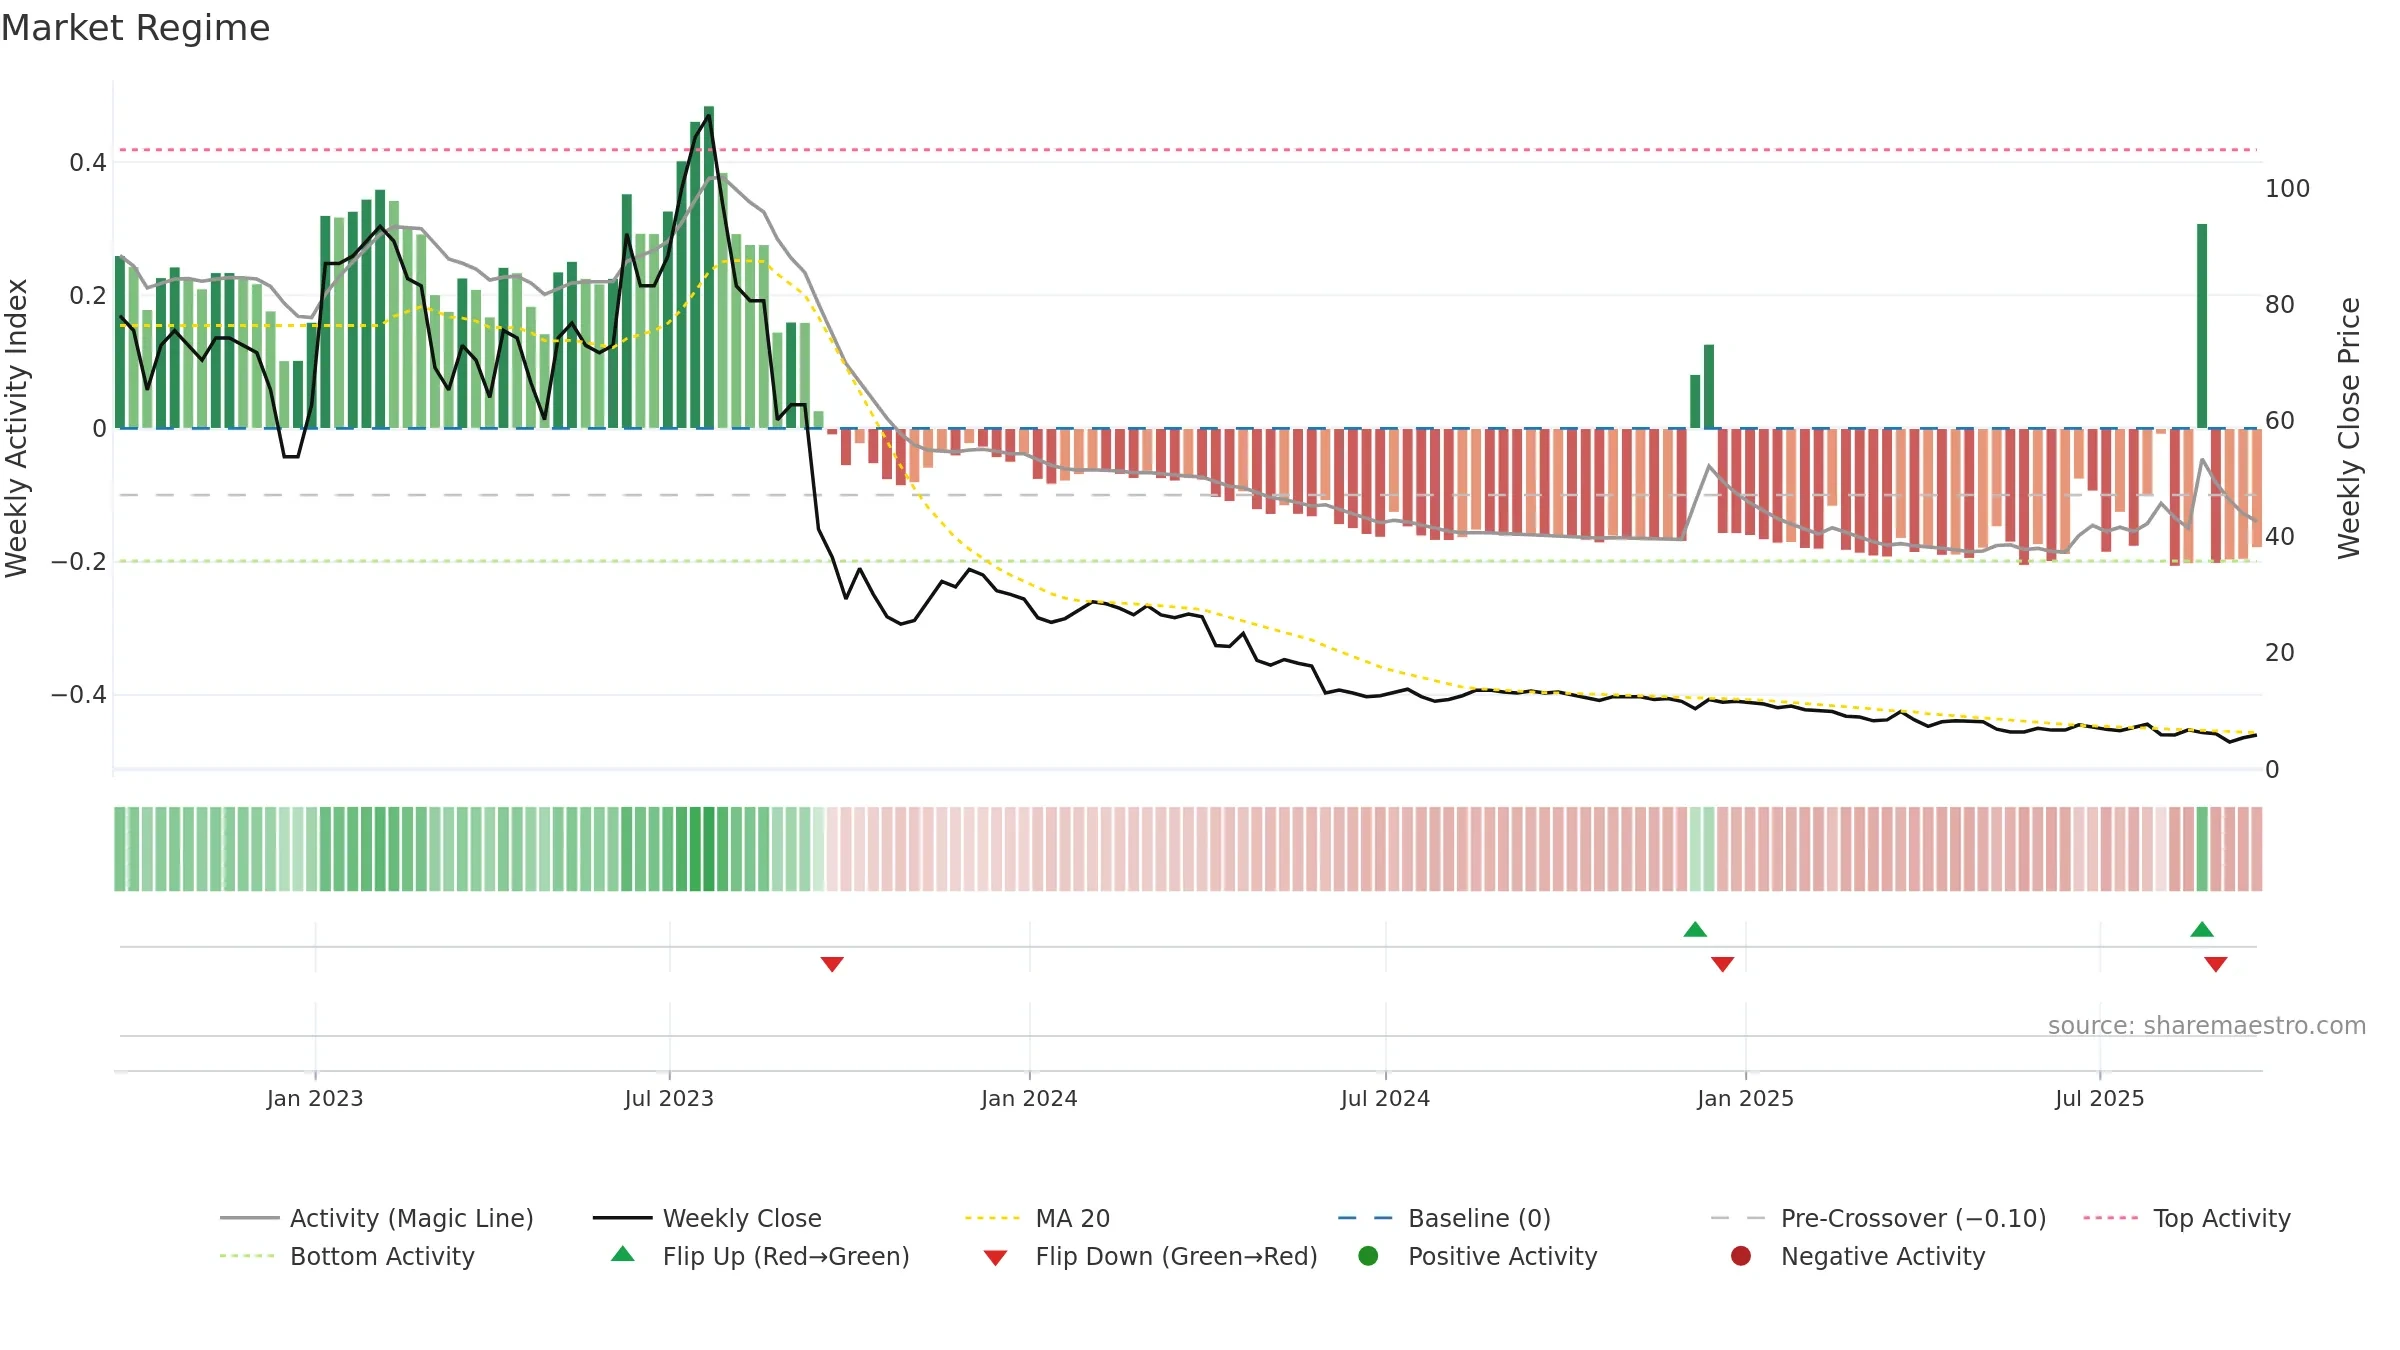2400x1350 pixels.
Task: Select the flip-up marker after July 2025
Action: click(2202, 929)
